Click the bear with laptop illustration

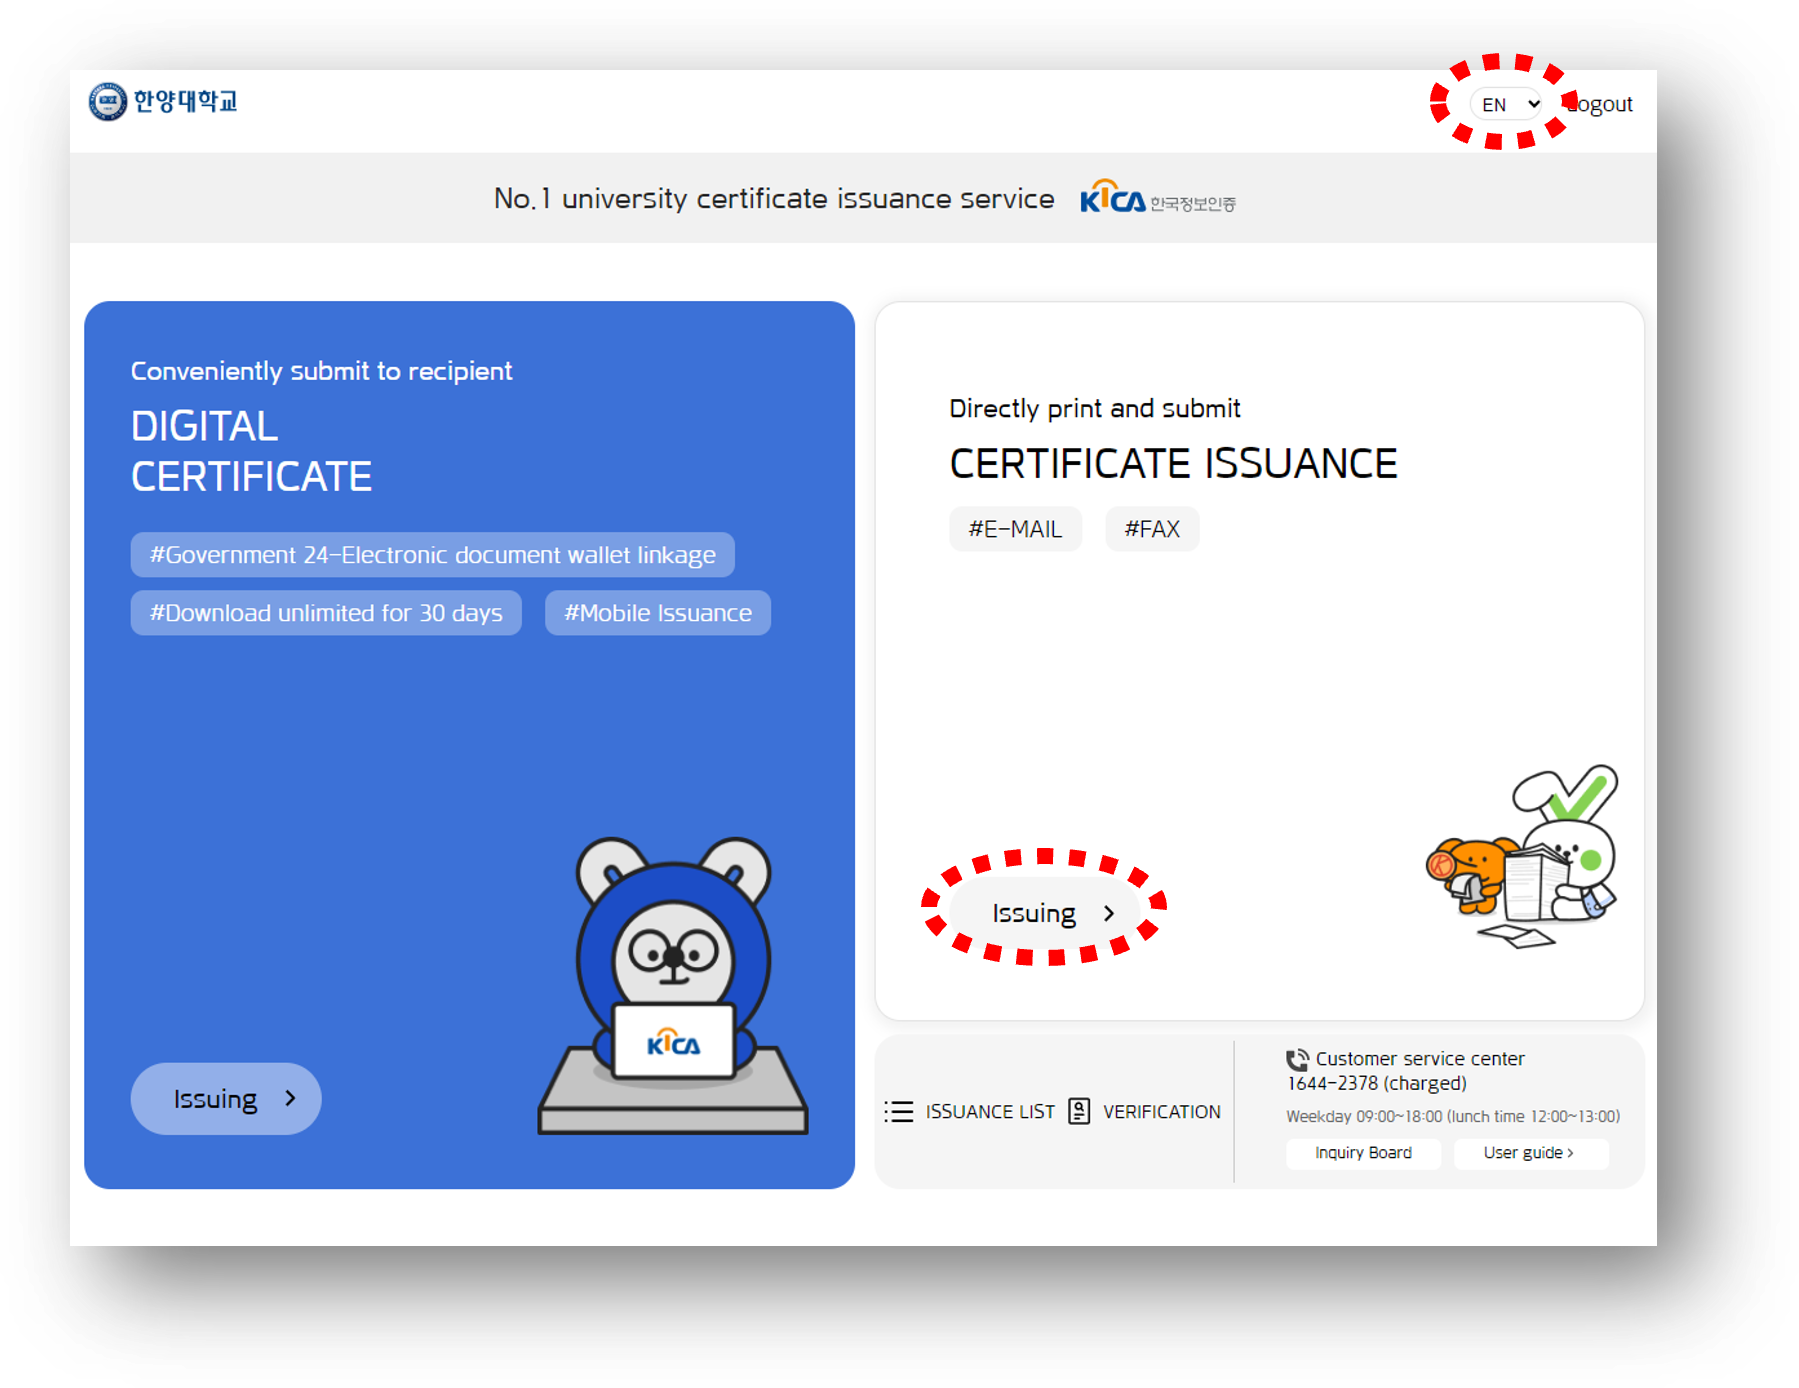(x=673, y=985)
